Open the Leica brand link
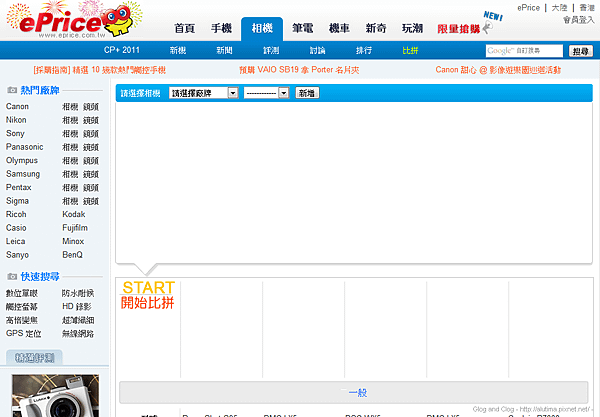 pyautogui.click(x=15, y=241)
